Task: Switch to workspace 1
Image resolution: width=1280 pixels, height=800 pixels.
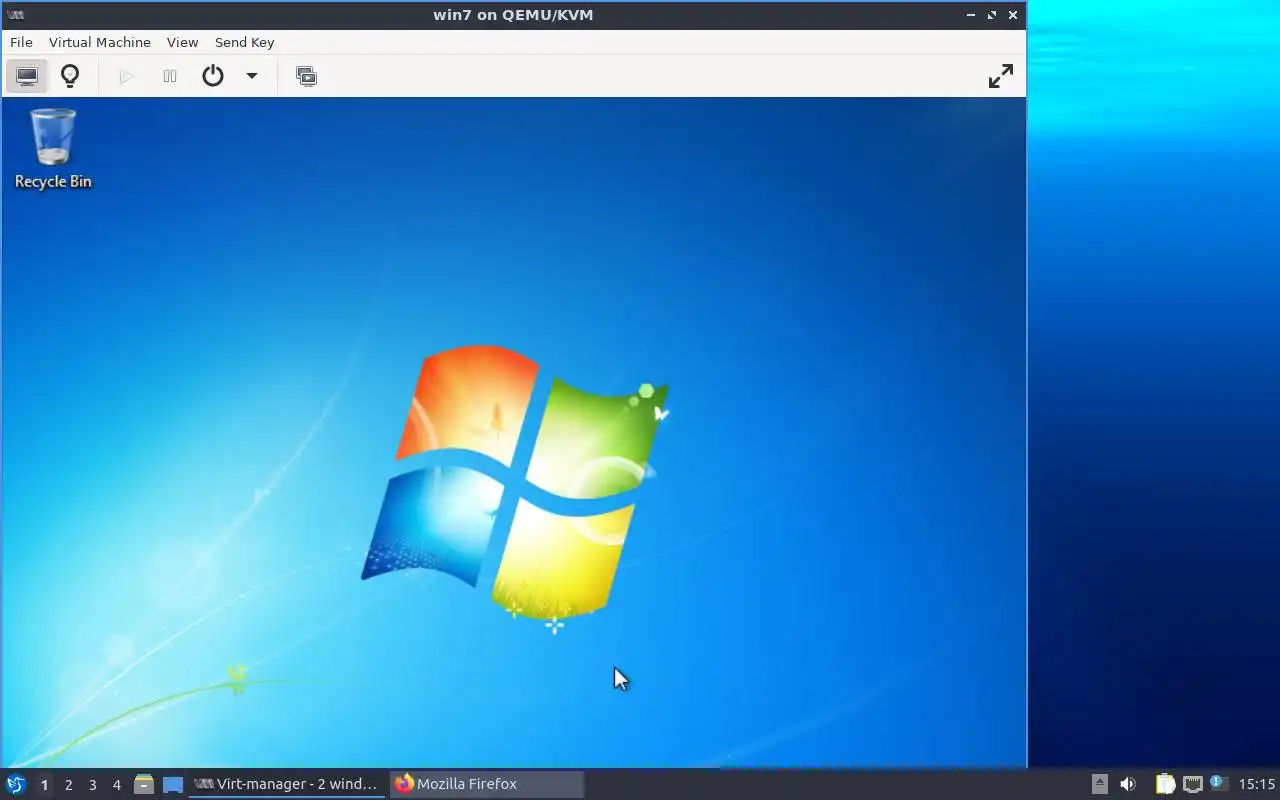Action: click(44, 785)
